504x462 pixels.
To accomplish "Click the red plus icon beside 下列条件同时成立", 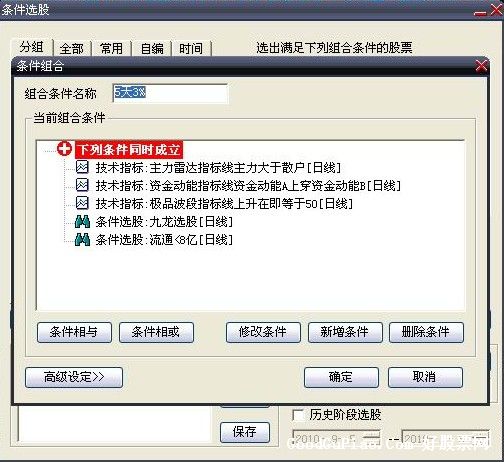I will [64, 149].
